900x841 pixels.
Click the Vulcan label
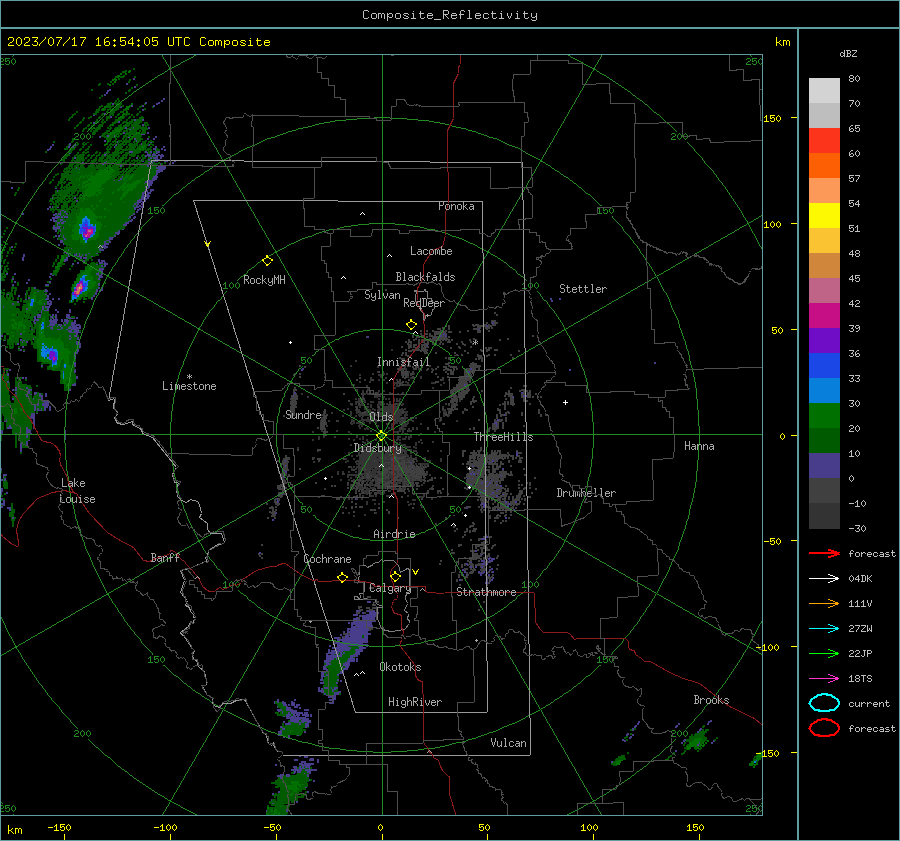tap(508, 743)
